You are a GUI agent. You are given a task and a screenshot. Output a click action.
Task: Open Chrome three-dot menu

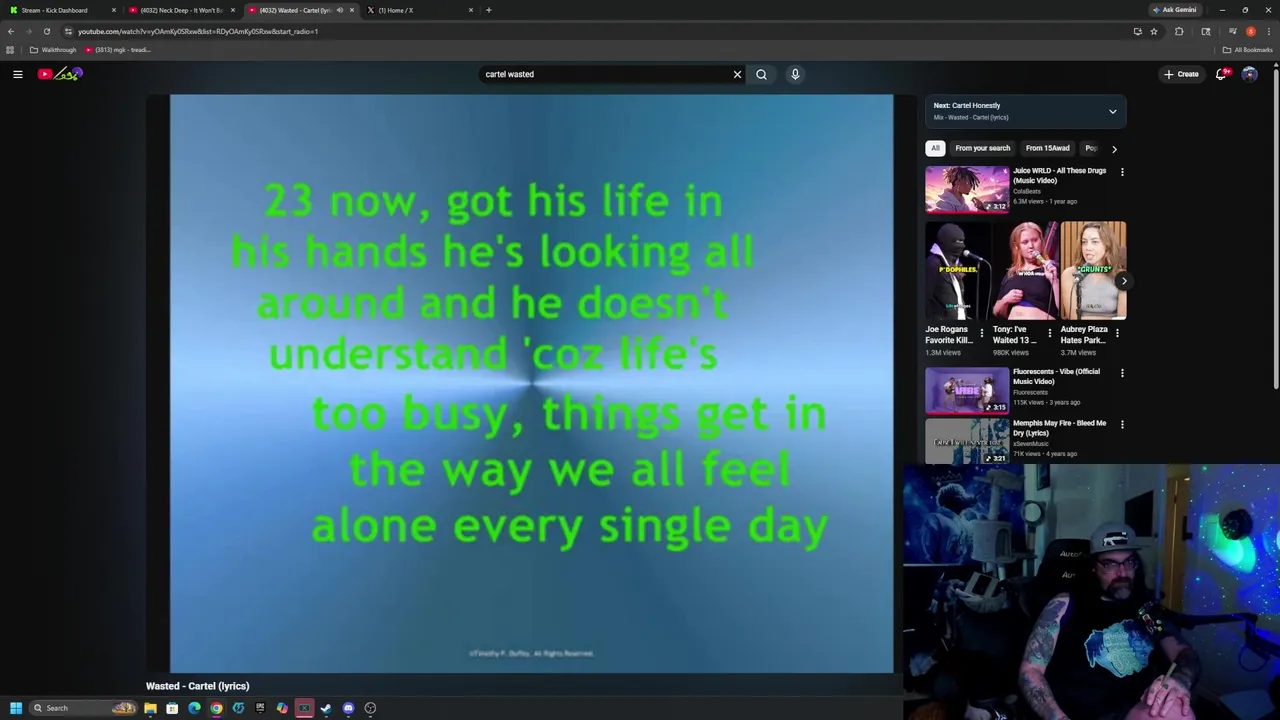click(1269, 31)
